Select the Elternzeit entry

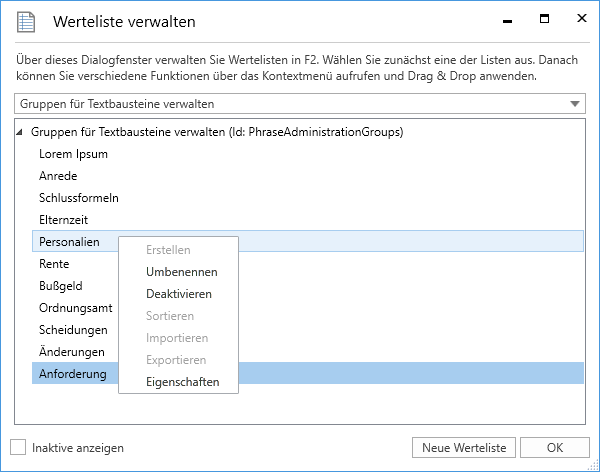65,220
